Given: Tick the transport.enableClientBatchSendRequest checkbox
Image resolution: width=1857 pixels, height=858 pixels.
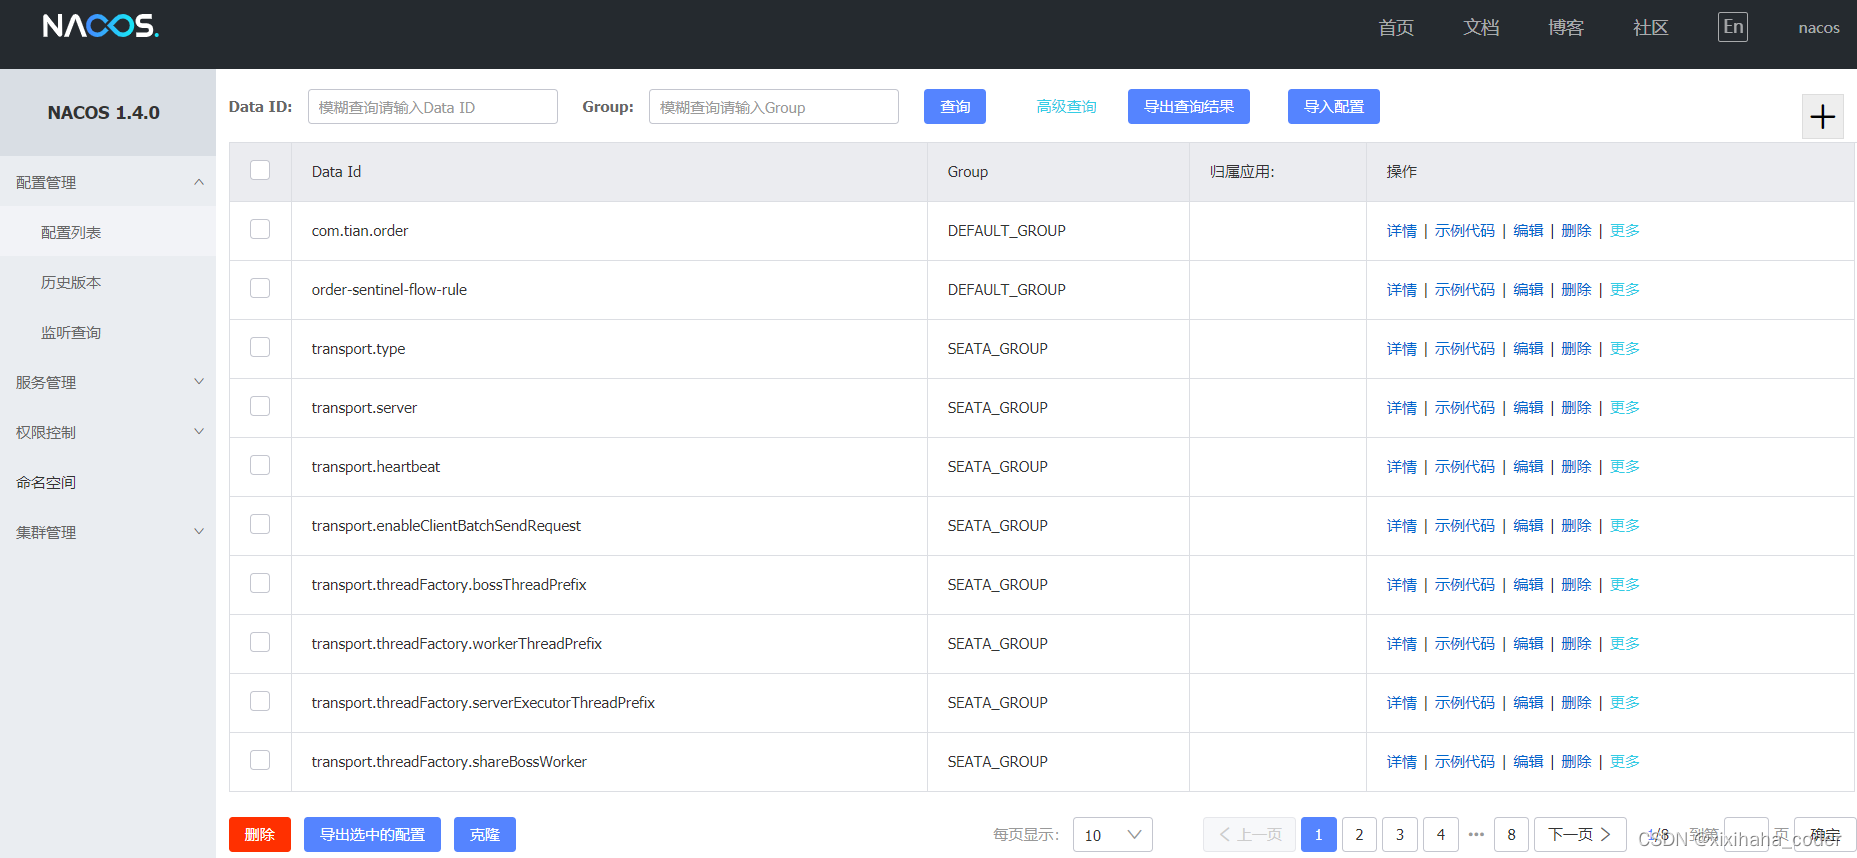Looking at the screenshot, I should (x=260, y=524).
